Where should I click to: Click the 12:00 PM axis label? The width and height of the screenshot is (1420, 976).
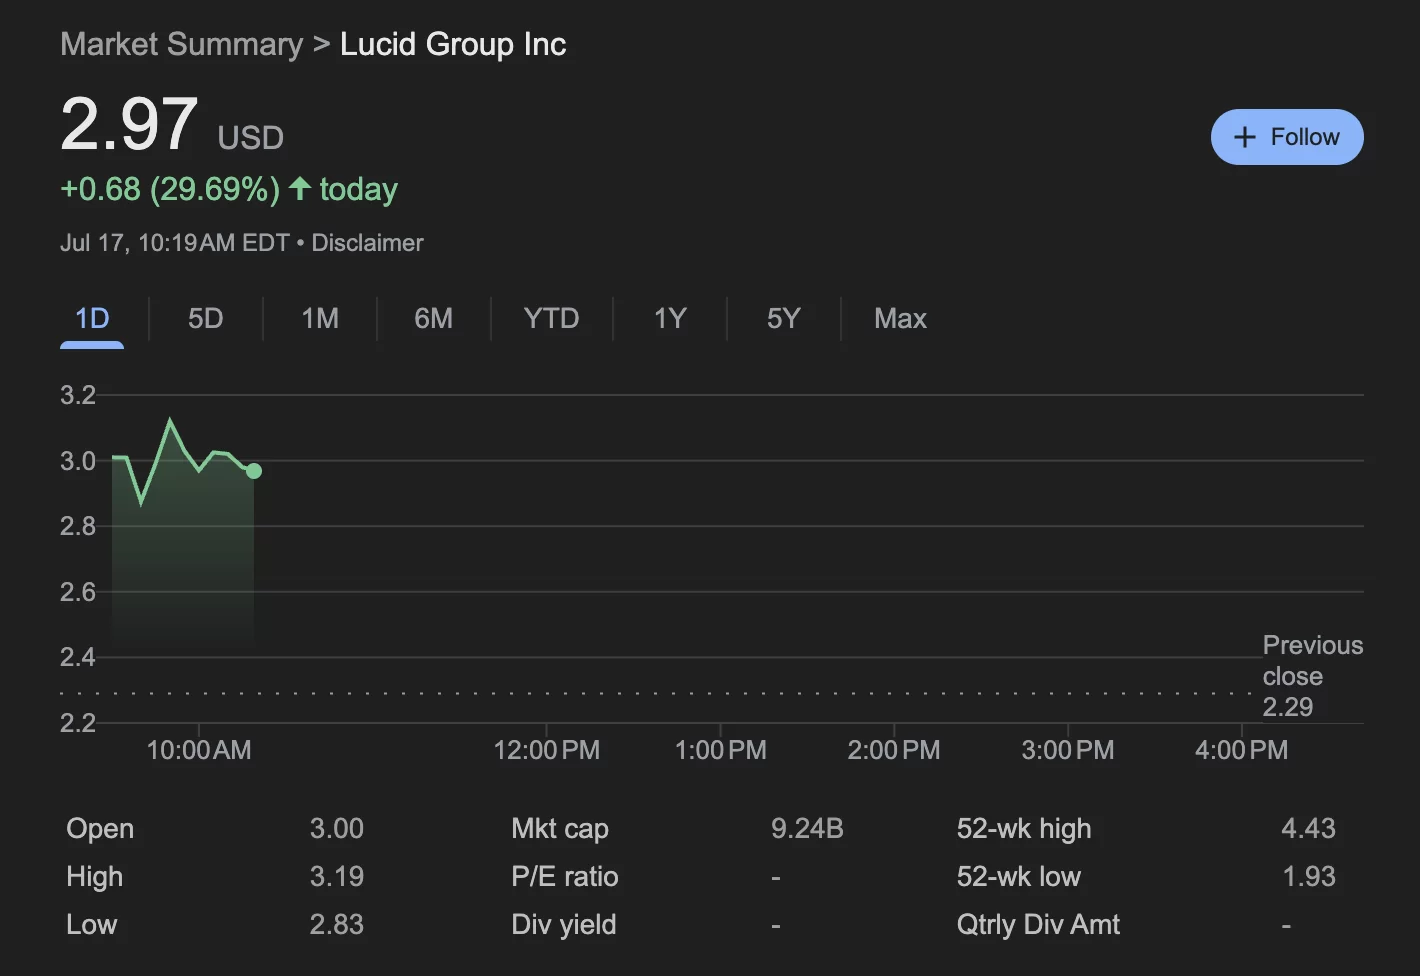[x=547, y=750]
